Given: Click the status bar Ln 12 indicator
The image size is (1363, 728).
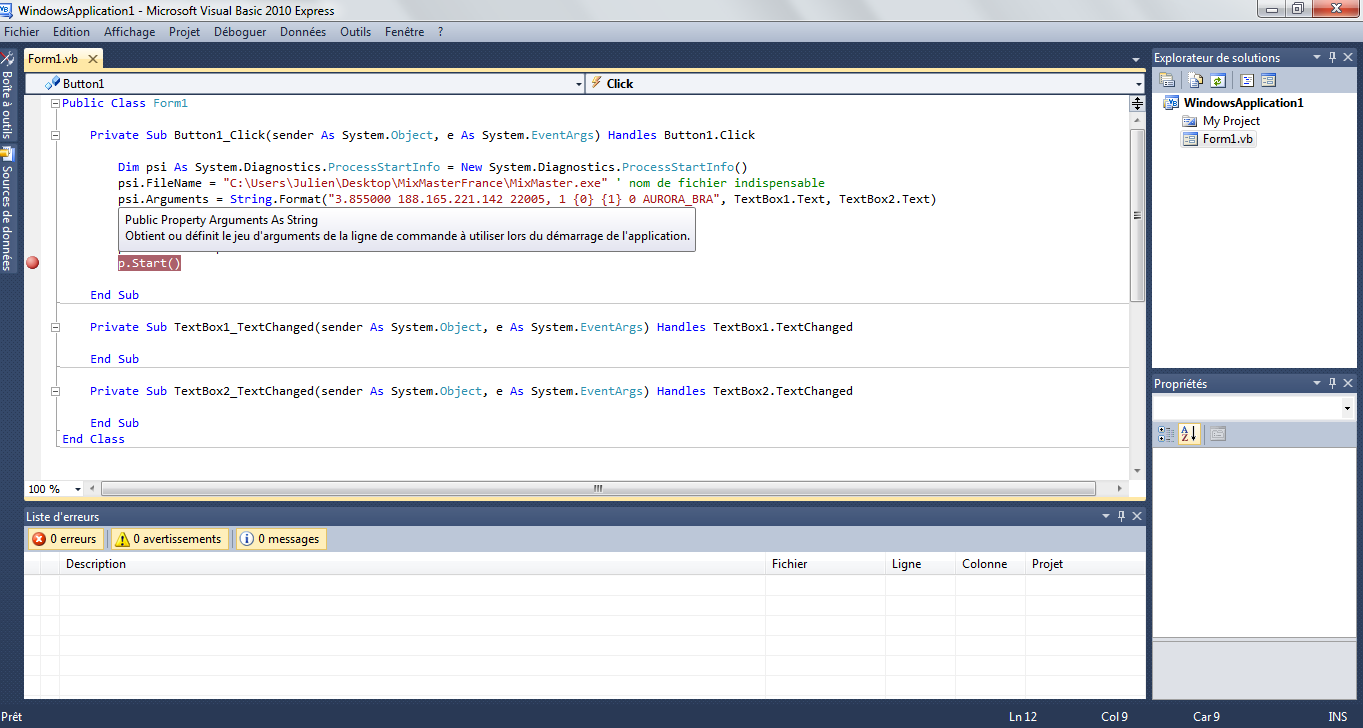Looking at the screenshot, I should pyautogui.click(x=1023, y=716).
